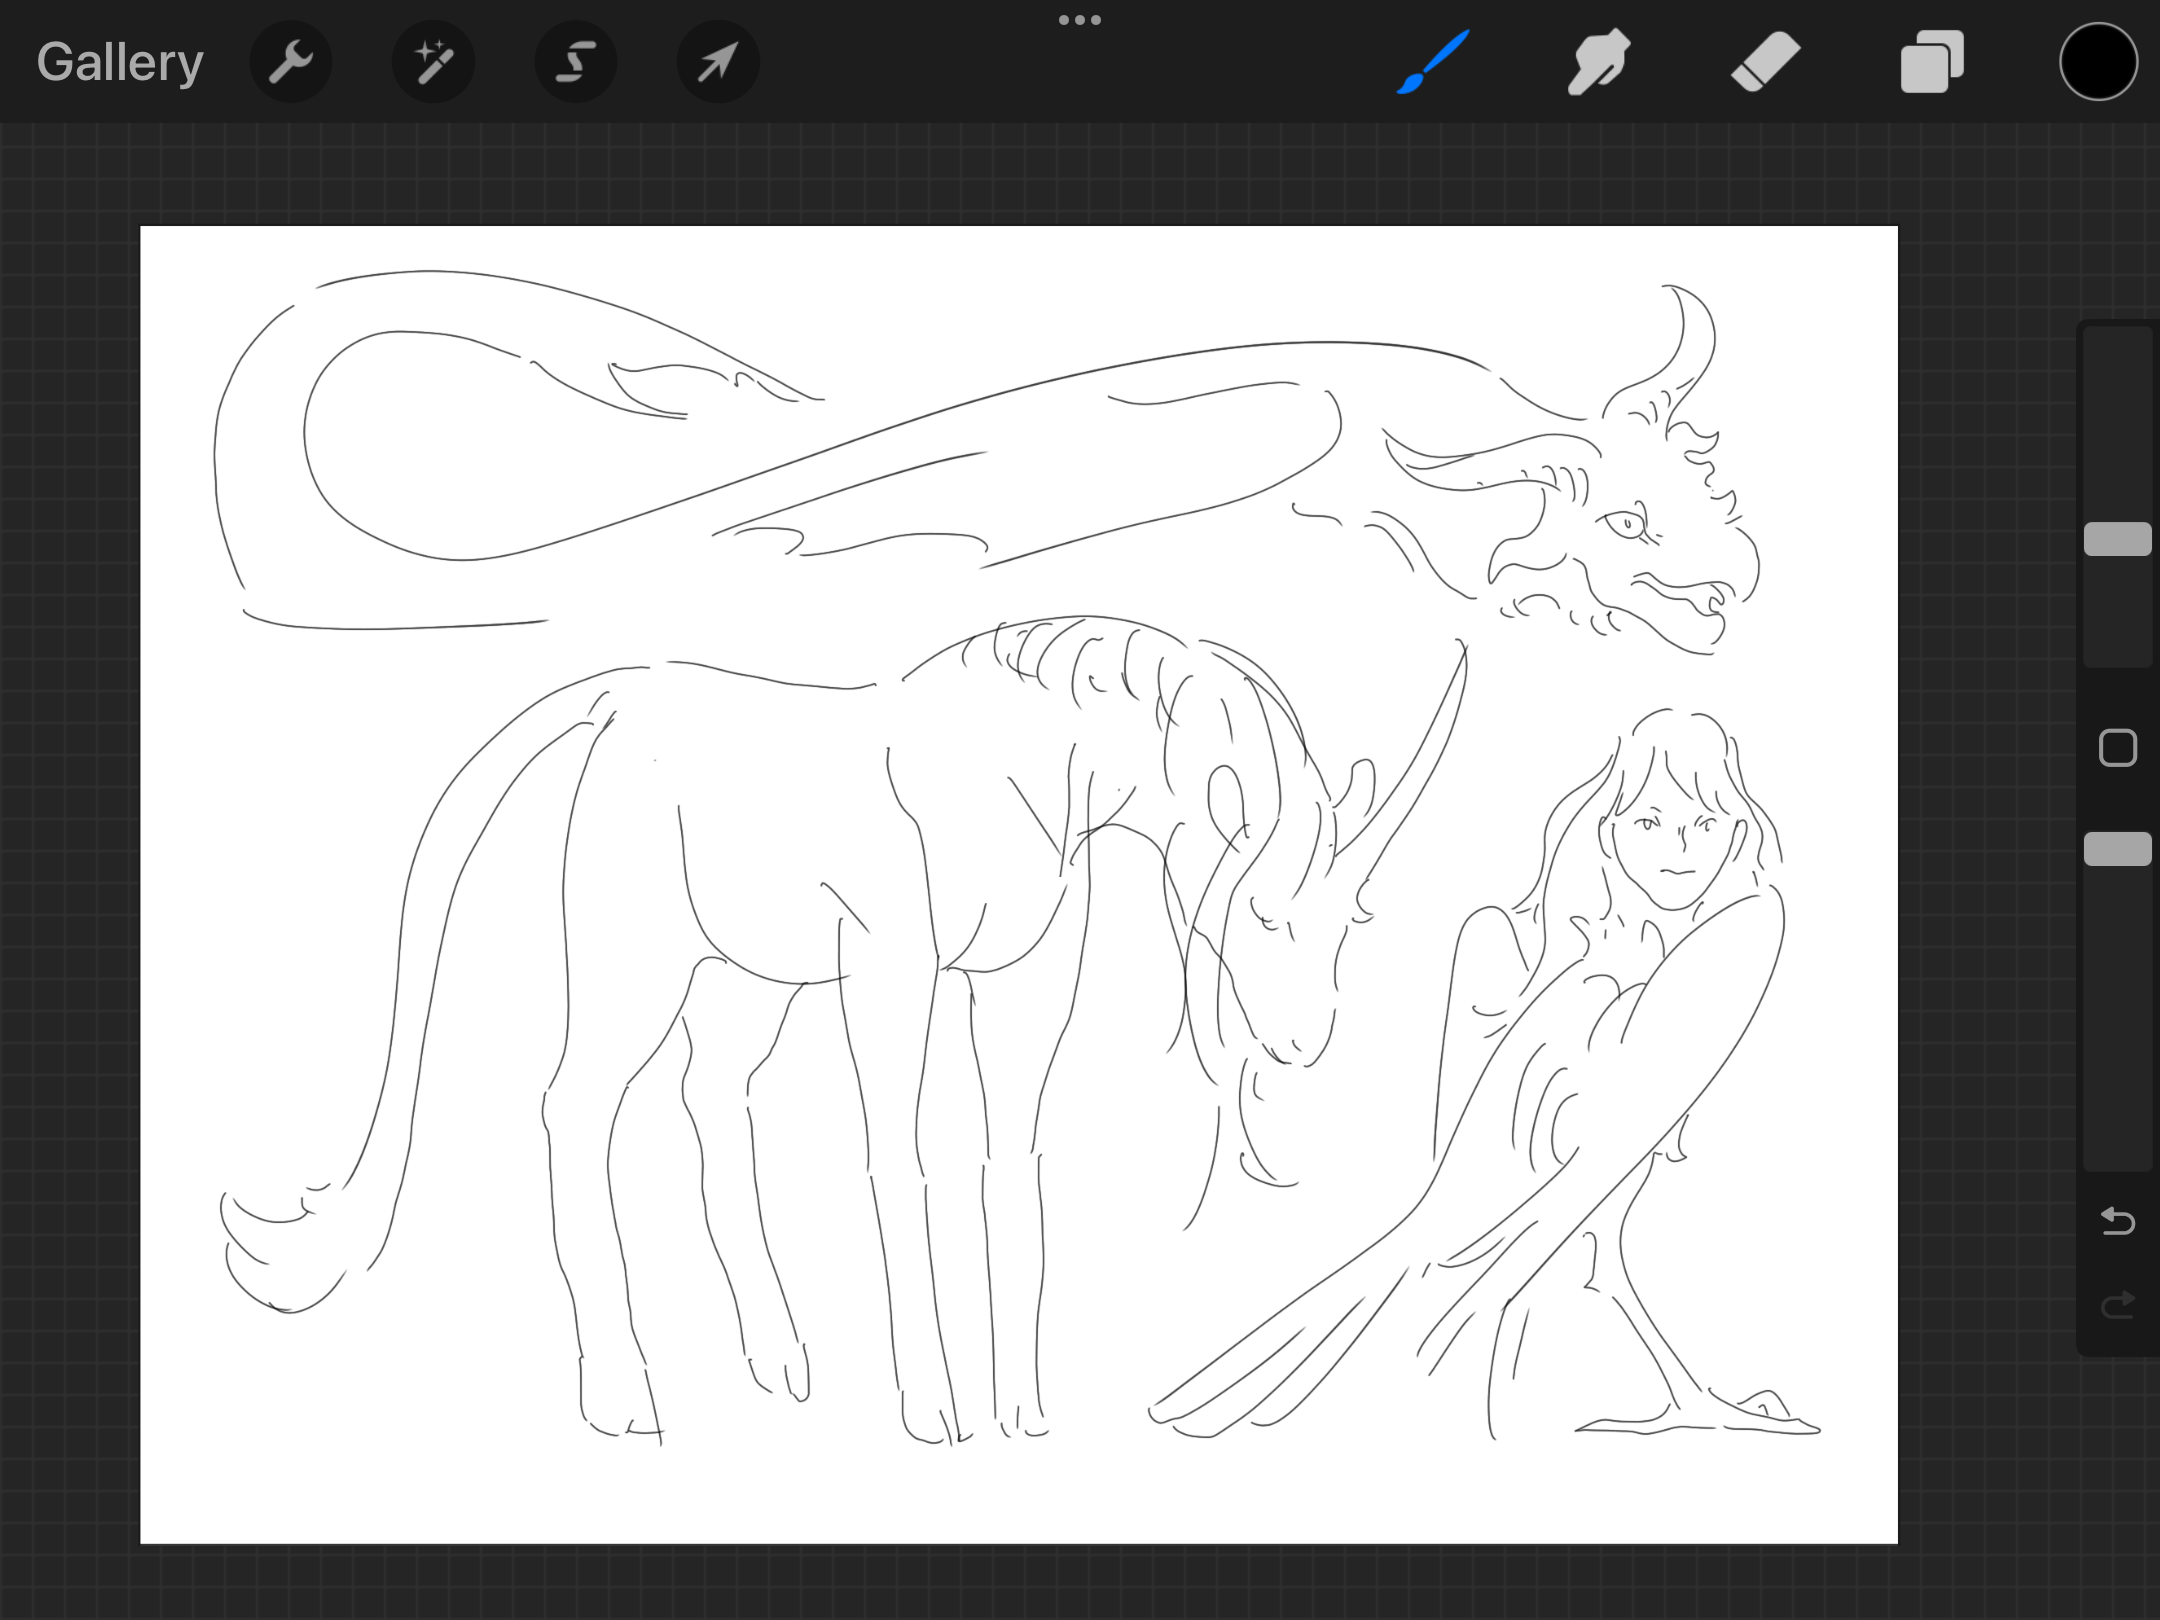Activate the Selection tool
Image resolution: width=2160 pixels, height=1620 pixels.
[576, 62]
